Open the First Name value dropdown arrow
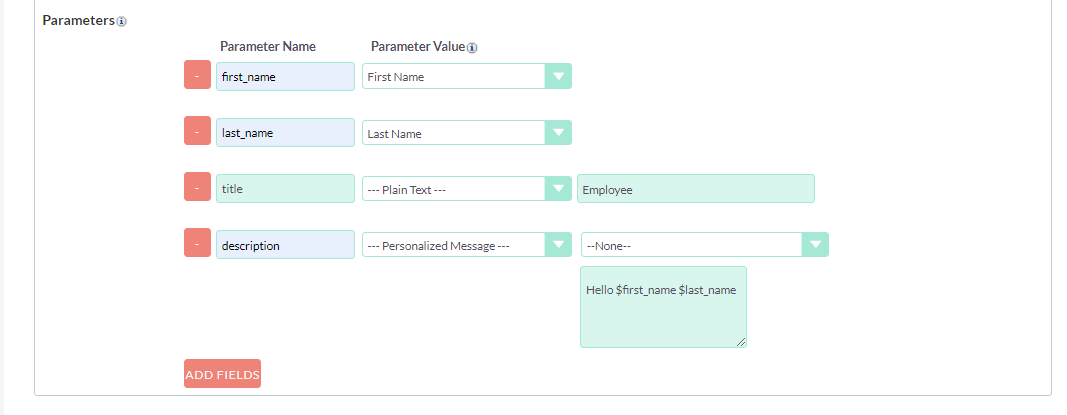The width and height of the screenshot is (1067, 415). 558,76
